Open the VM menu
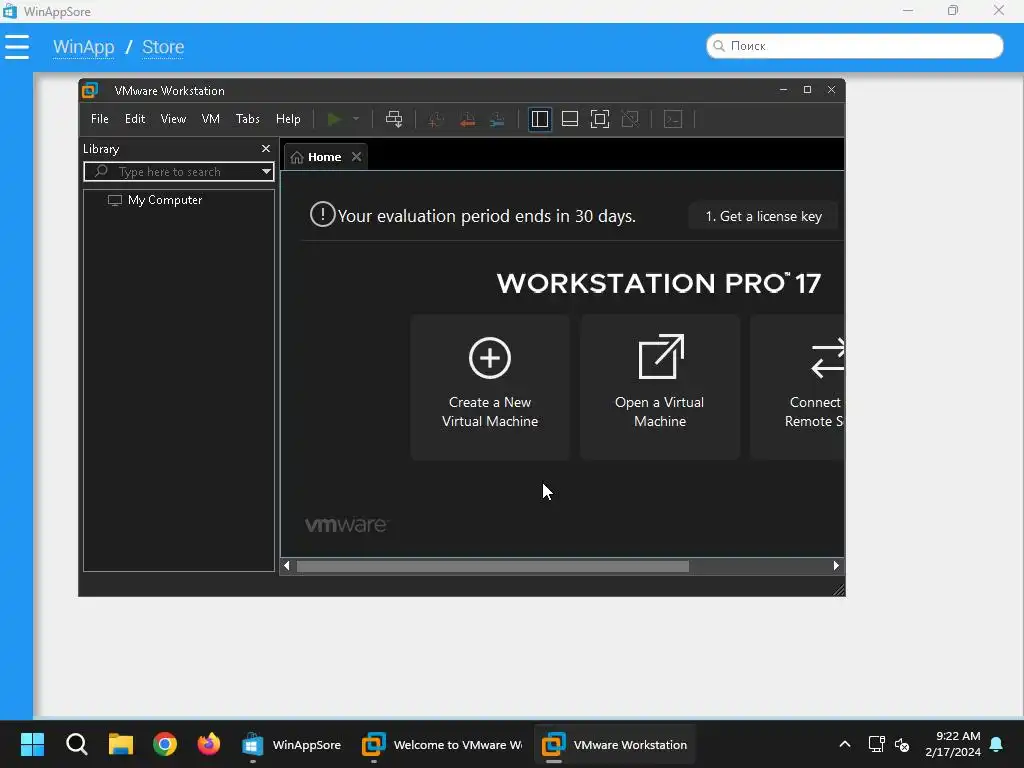 210,119
